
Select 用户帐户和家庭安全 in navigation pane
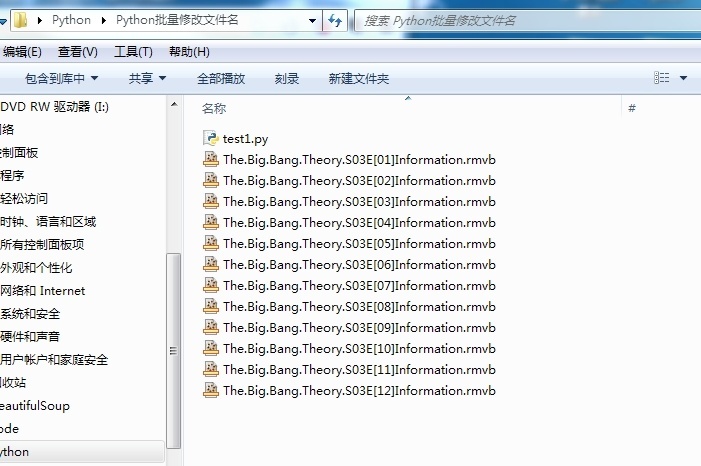coord(54,360)
